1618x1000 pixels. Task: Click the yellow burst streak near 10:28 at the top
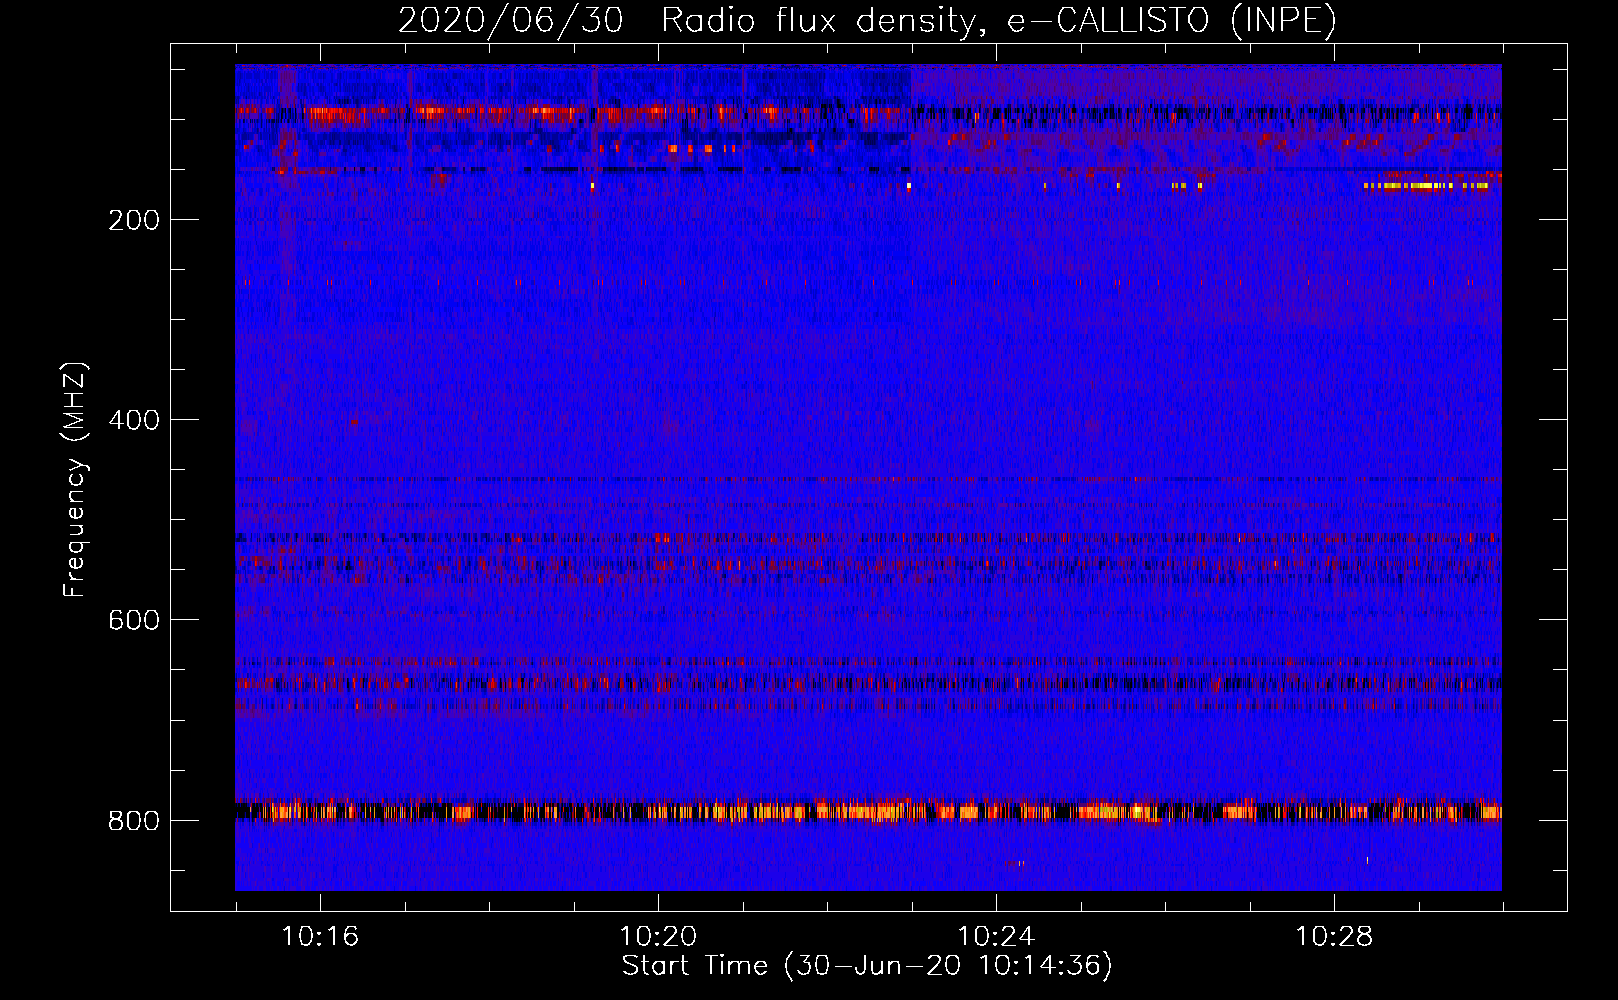pos(1426,185)
